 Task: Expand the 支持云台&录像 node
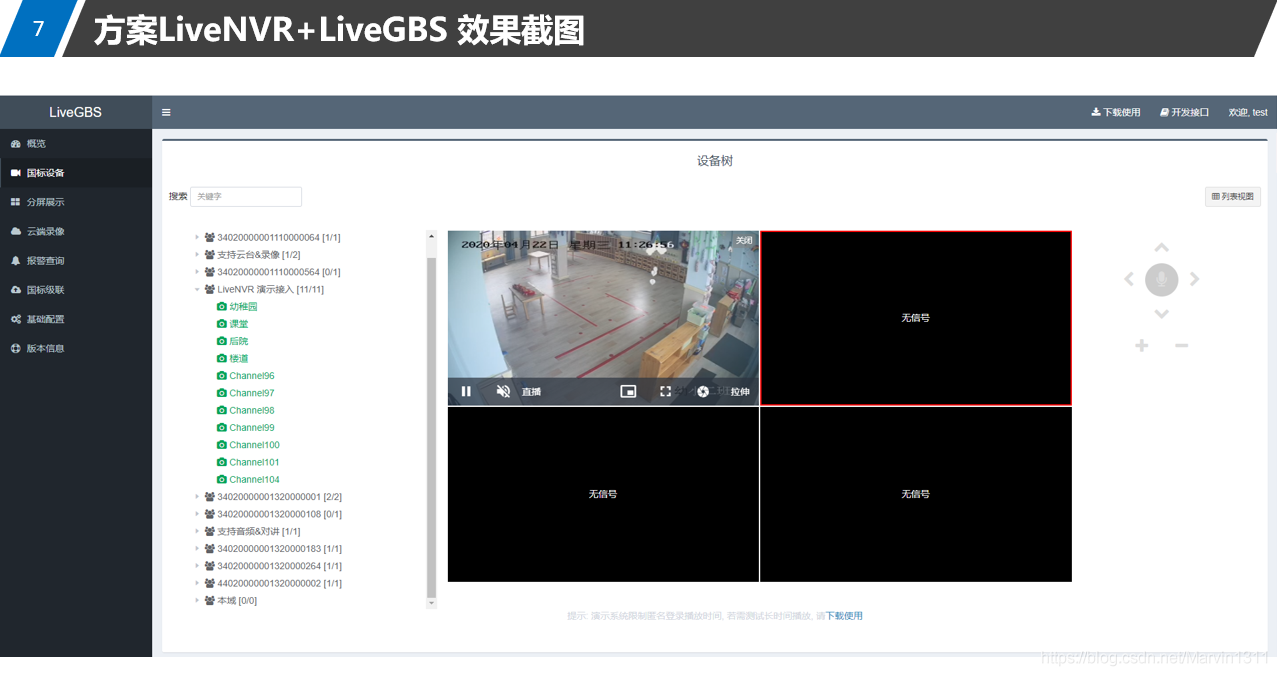point(197,255)
